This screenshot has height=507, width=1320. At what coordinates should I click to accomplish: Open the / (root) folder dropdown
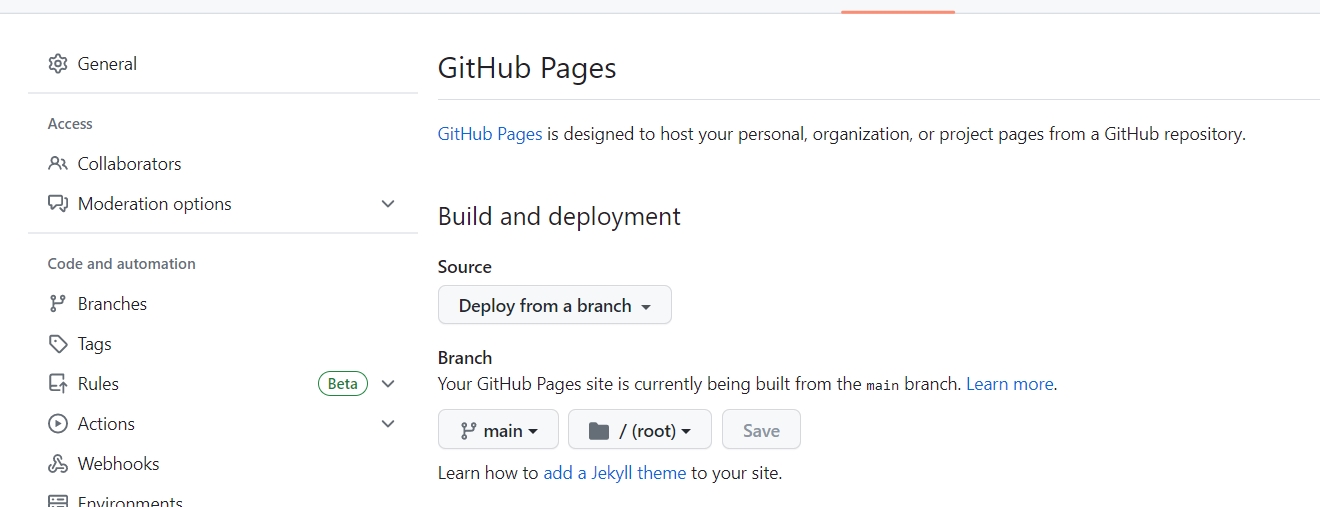[640, 429]
